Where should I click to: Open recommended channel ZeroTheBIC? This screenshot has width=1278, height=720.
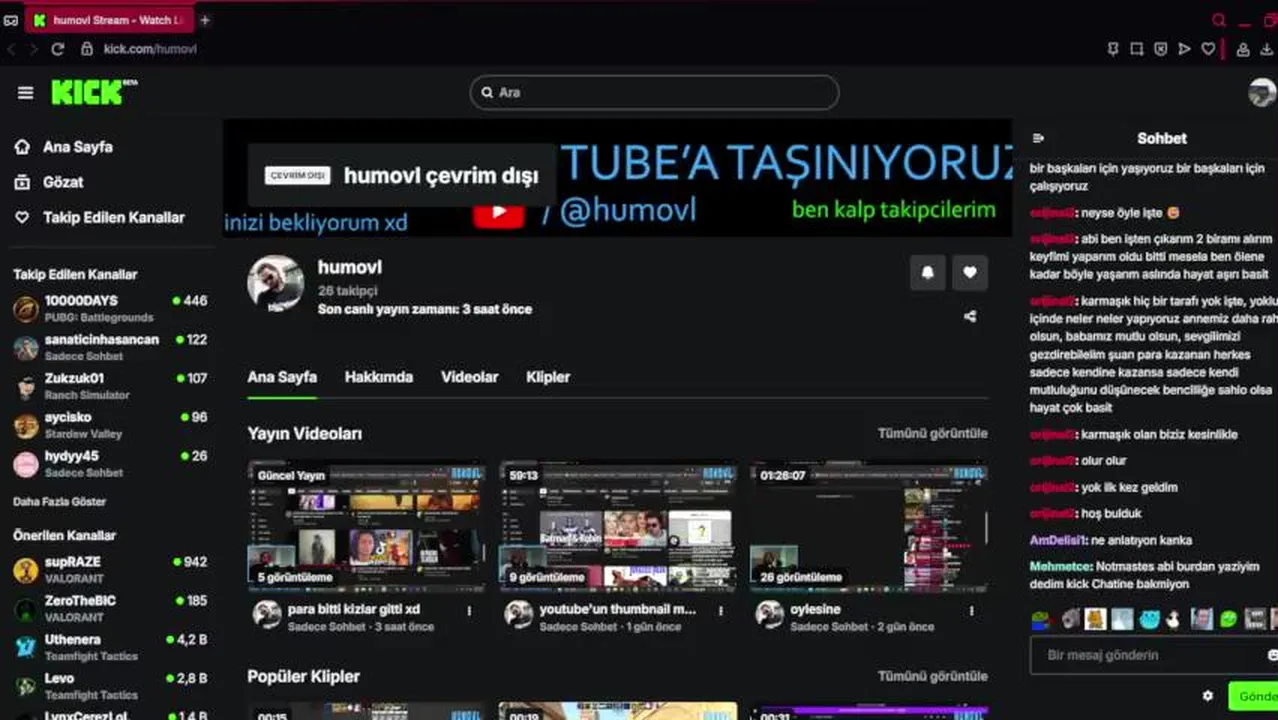point(110,609)
